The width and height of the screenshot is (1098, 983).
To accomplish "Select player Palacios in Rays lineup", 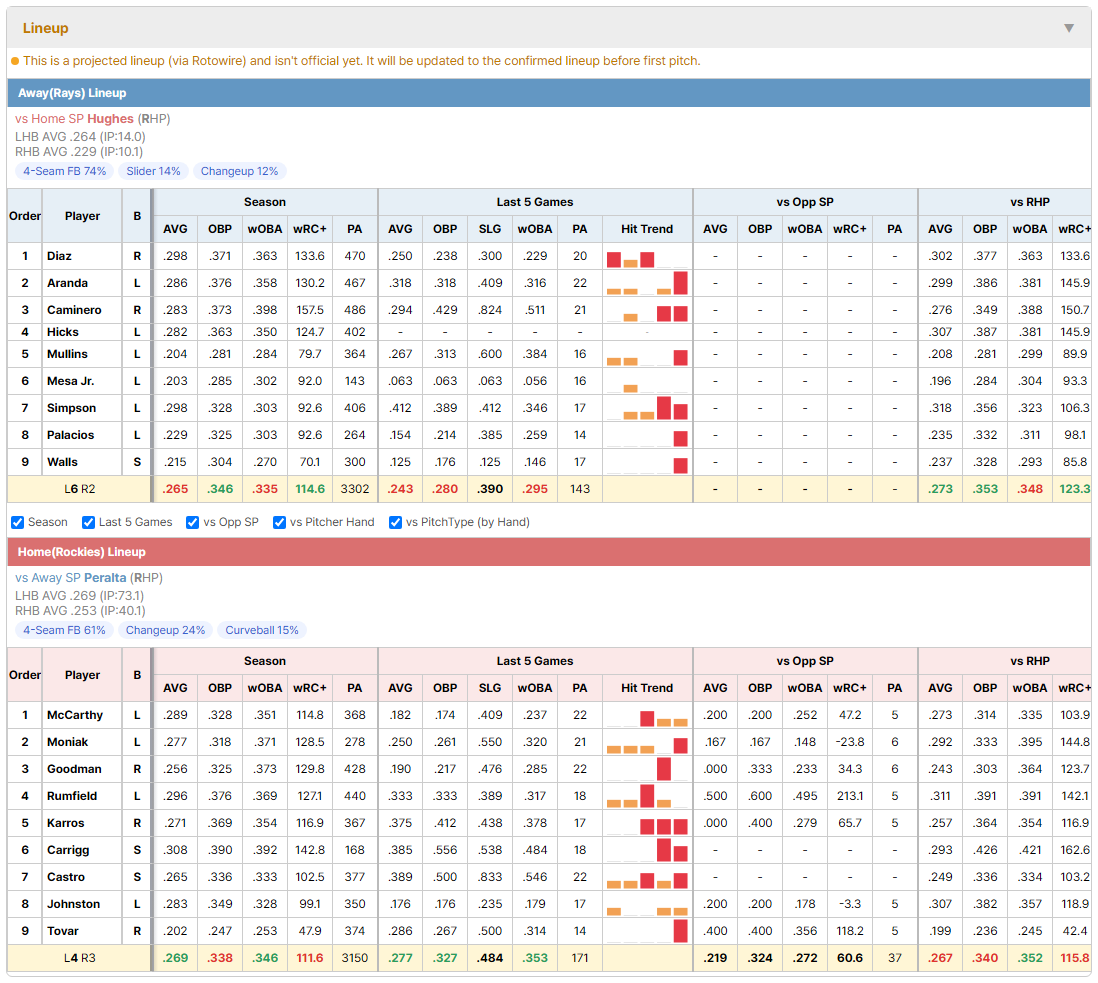I will [x=71, y=435].
